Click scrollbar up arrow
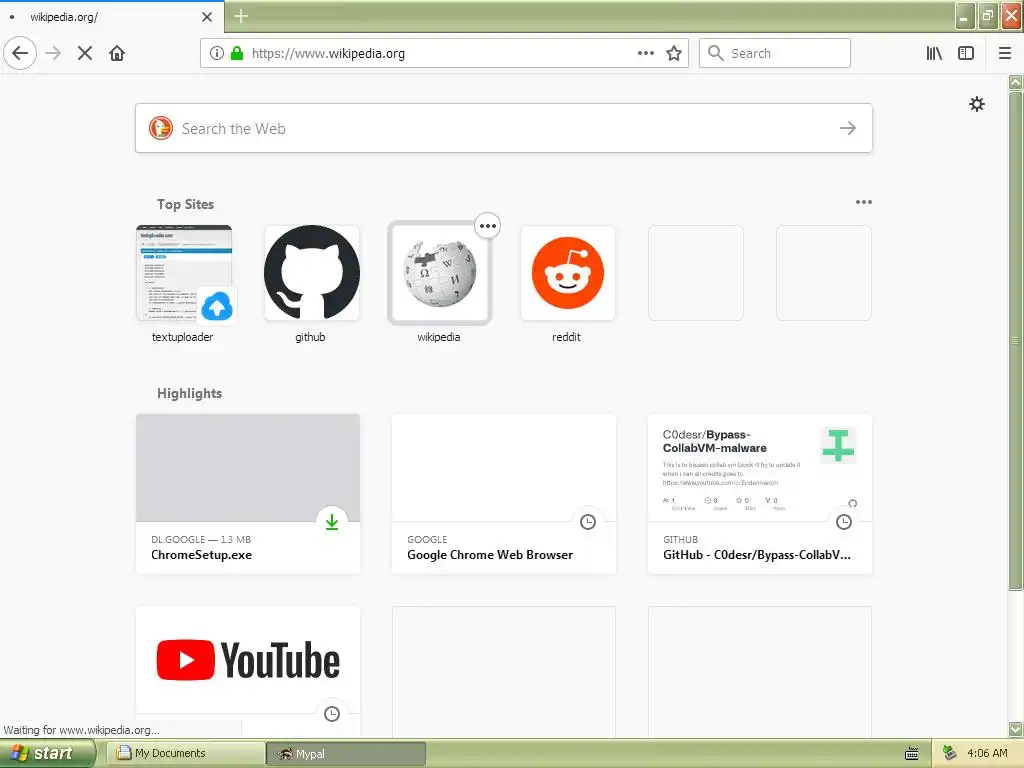 1016,82
